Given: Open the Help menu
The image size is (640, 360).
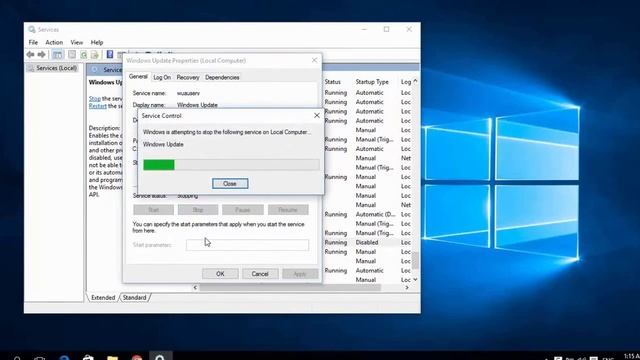Looking at the screenshot, I should (97, 42).
